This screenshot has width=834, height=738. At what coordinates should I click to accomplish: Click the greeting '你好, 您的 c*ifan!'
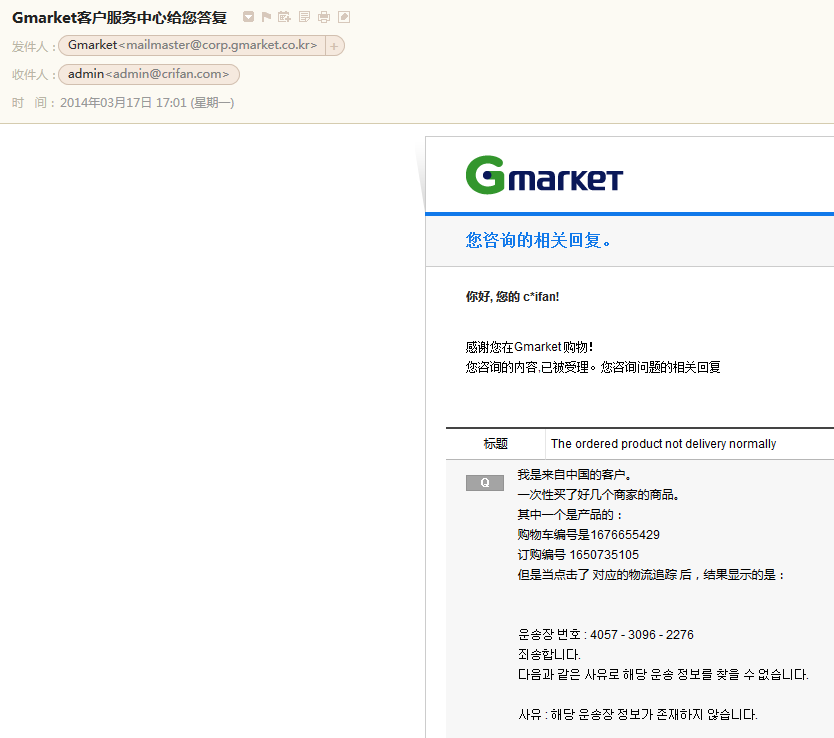tap(512, 297)
